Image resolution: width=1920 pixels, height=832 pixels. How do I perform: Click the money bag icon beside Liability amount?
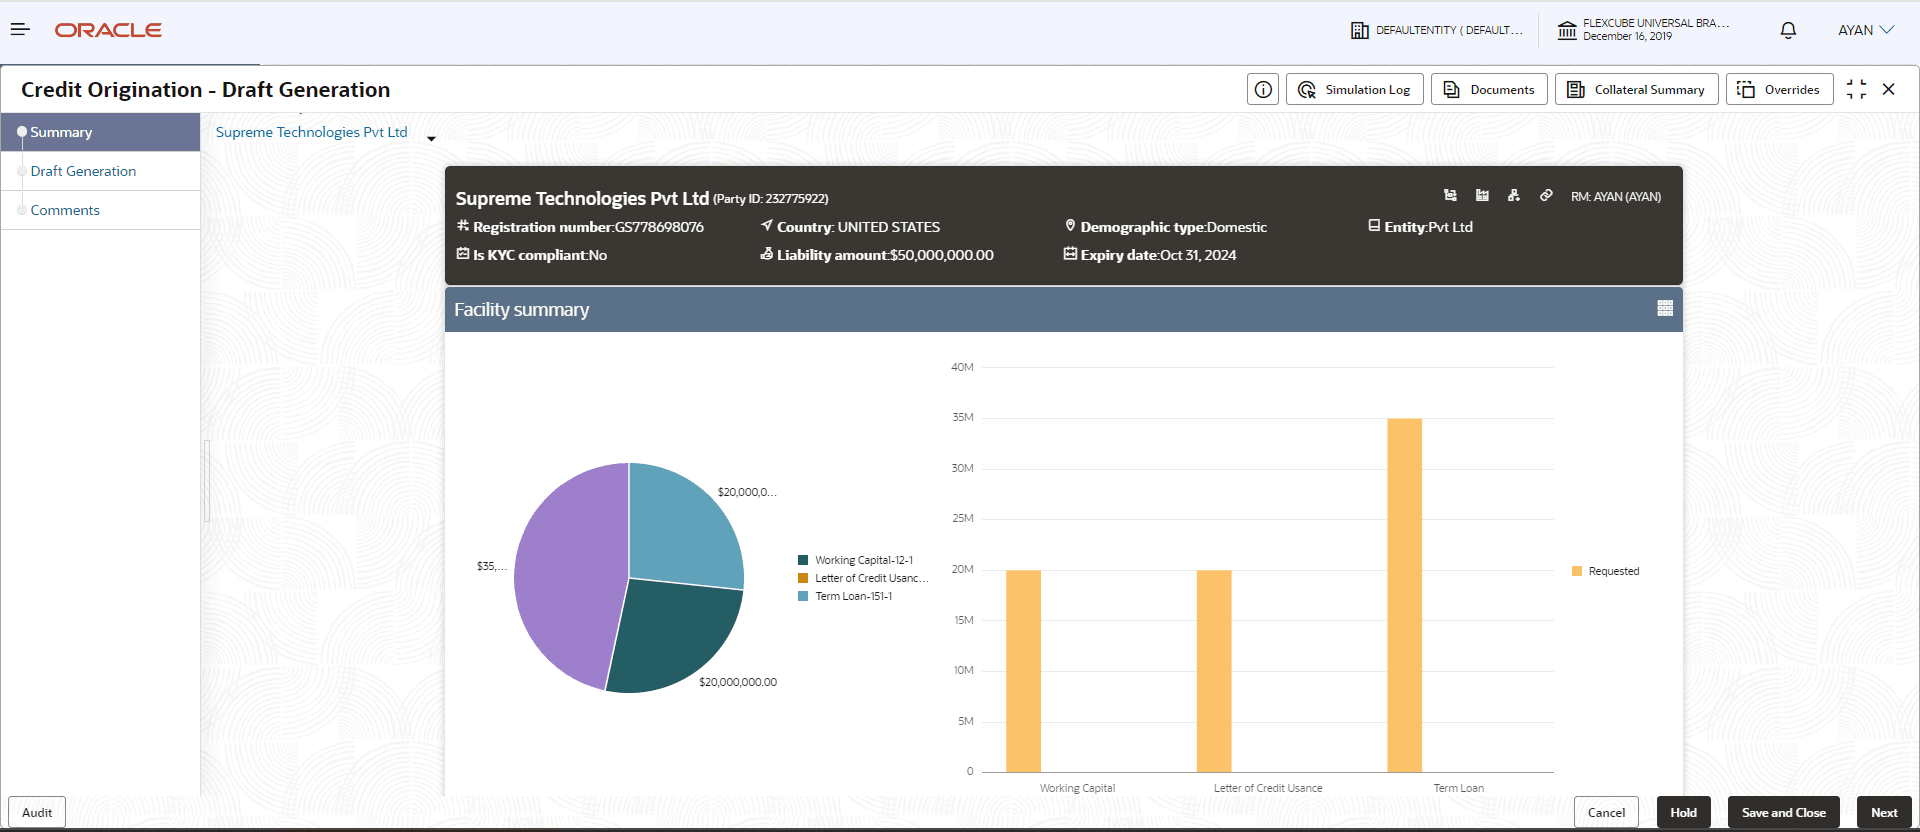tap(767, 254)
